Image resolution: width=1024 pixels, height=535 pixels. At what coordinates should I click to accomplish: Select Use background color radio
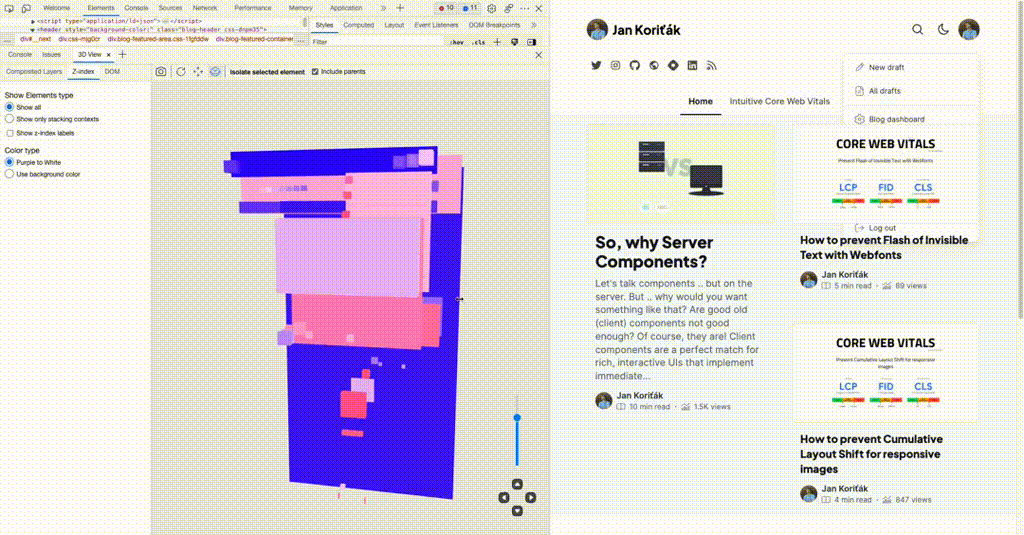point(9,174)
